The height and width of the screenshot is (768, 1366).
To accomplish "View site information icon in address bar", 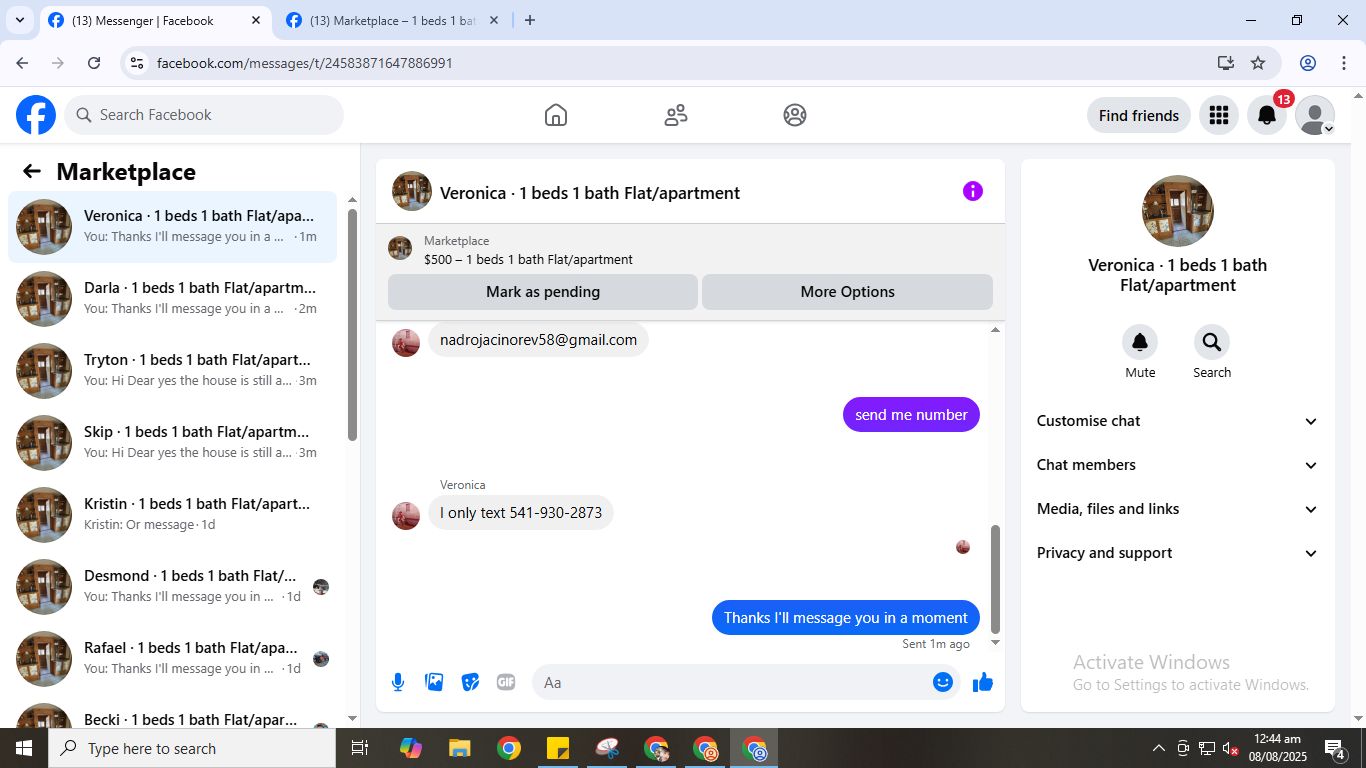I will pos(137,63).
